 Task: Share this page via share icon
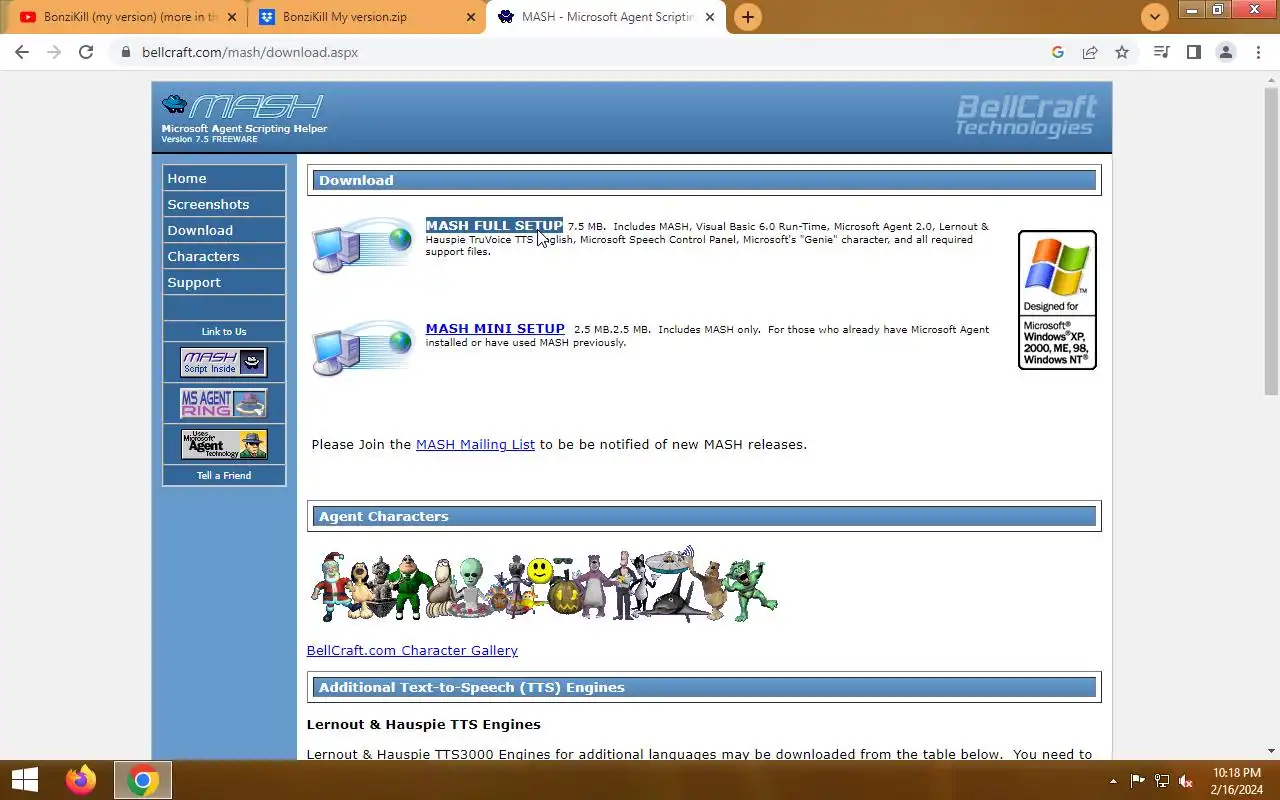point(1090,52)
